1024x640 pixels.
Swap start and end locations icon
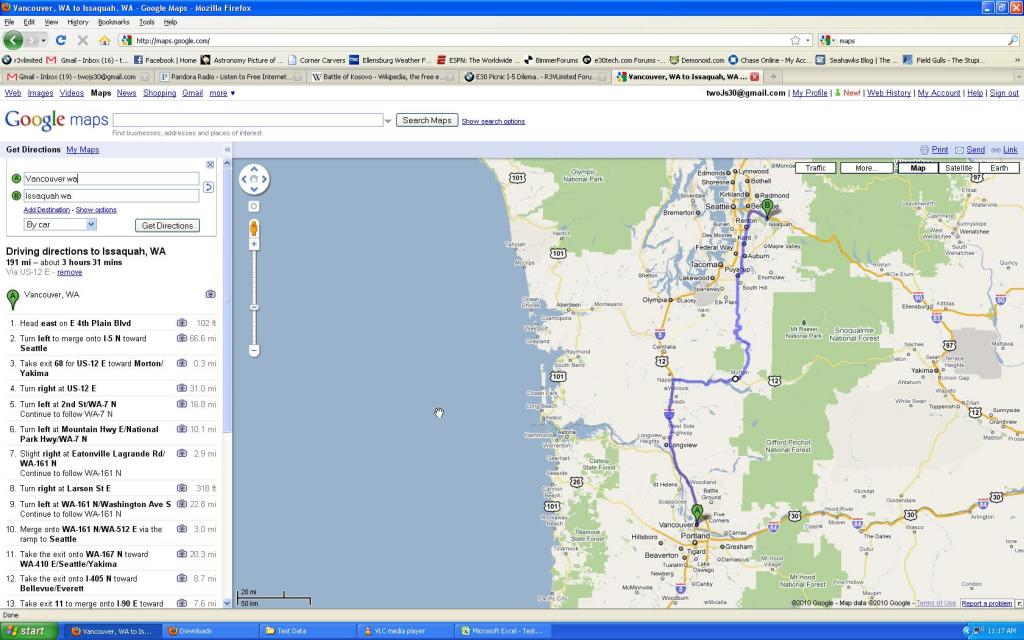coord(208,187)
